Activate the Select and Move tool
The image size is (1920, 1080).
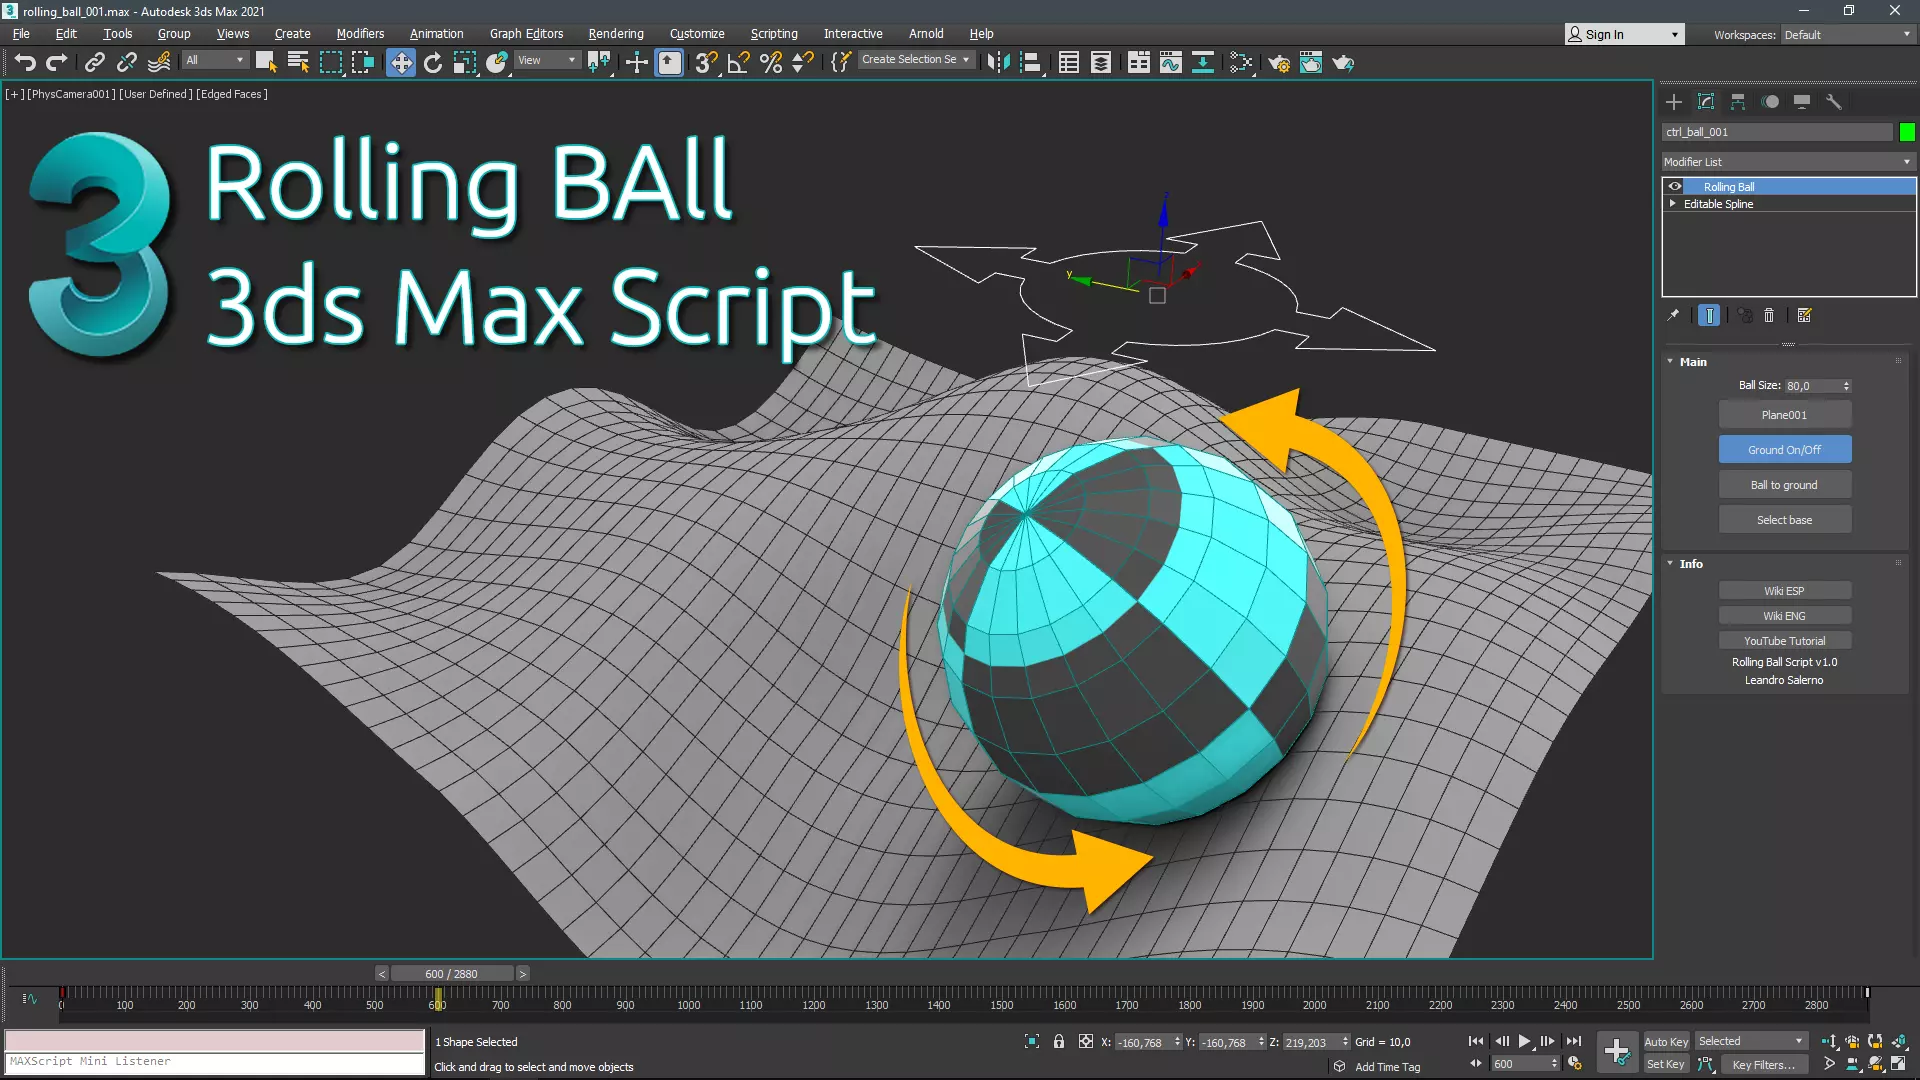[x=400, y=62]
